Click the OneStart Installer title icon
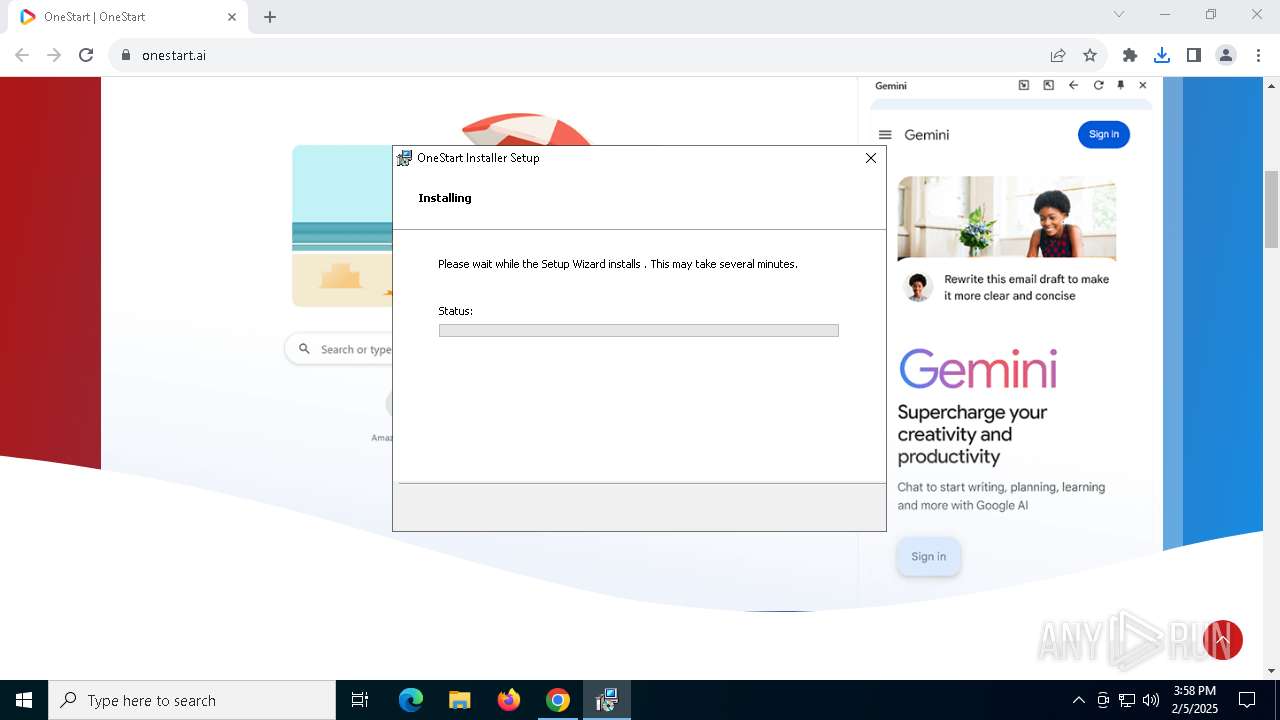The image size is (1280, 720). [404, 158]
